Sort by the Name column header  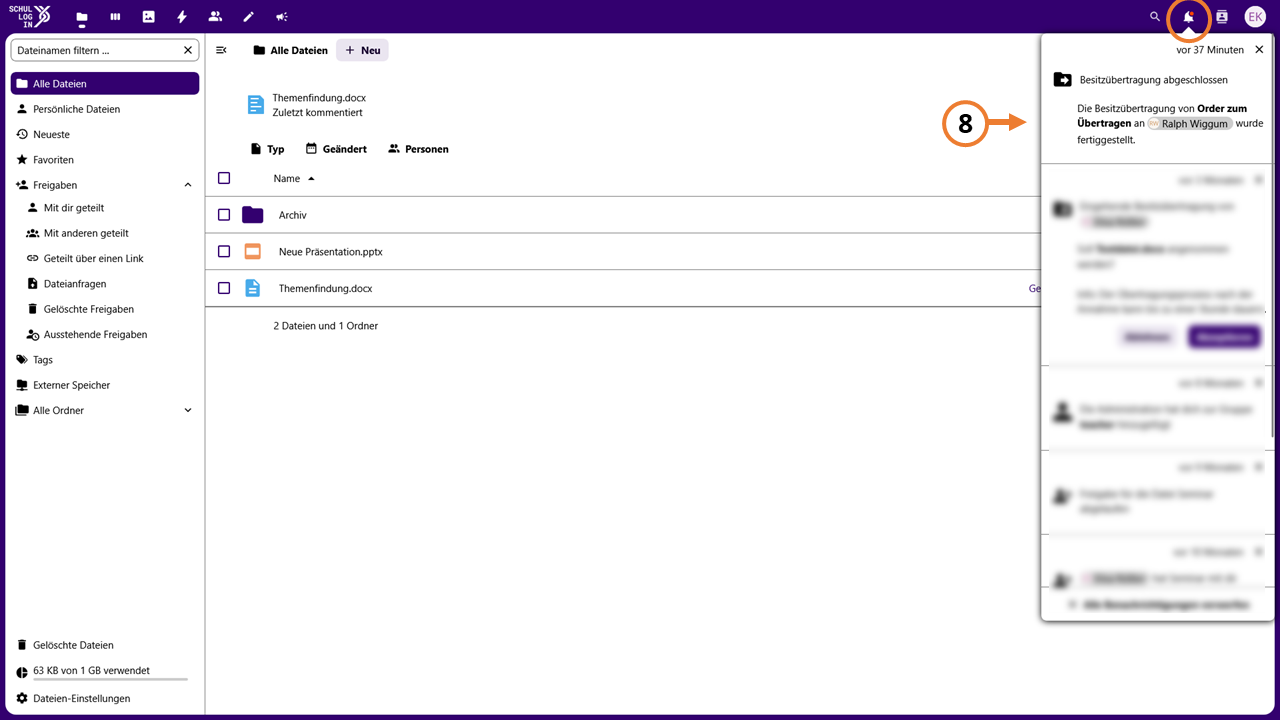click(x=294, y=178)
